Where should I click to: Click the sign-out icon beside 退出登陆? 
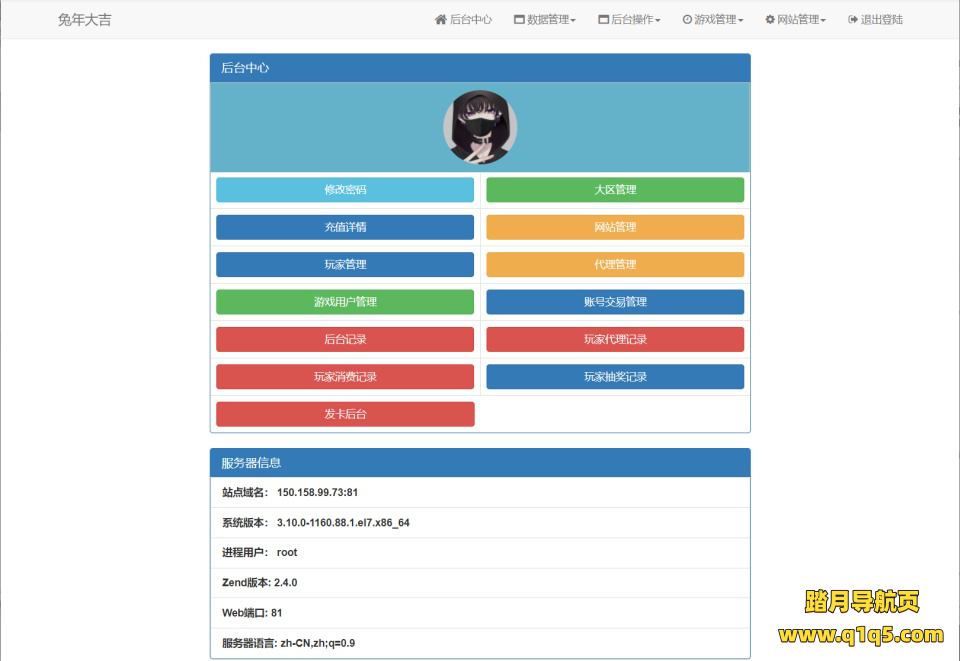tap(852, 20)
